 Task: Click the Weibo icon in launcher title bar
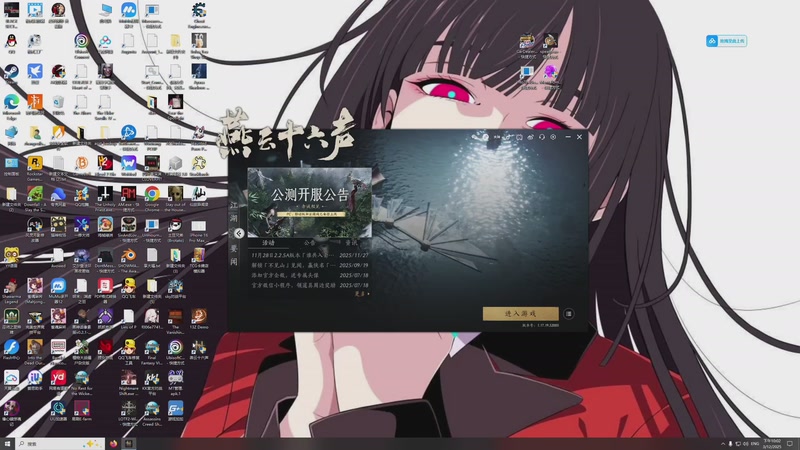click(x=531, y=137)
